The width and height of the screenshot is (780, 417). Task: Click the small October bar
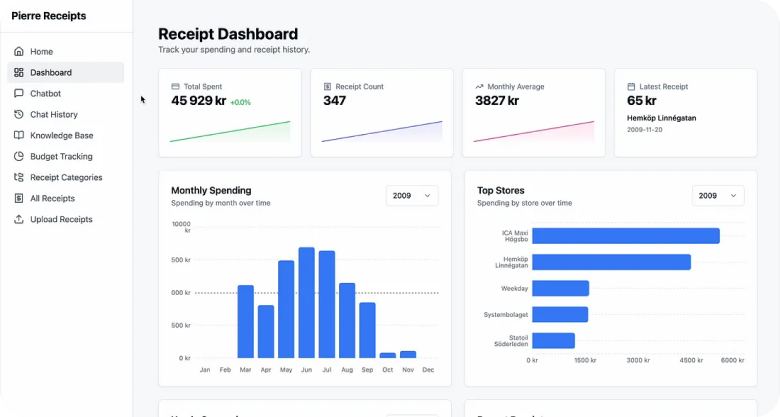pos(388,355)
